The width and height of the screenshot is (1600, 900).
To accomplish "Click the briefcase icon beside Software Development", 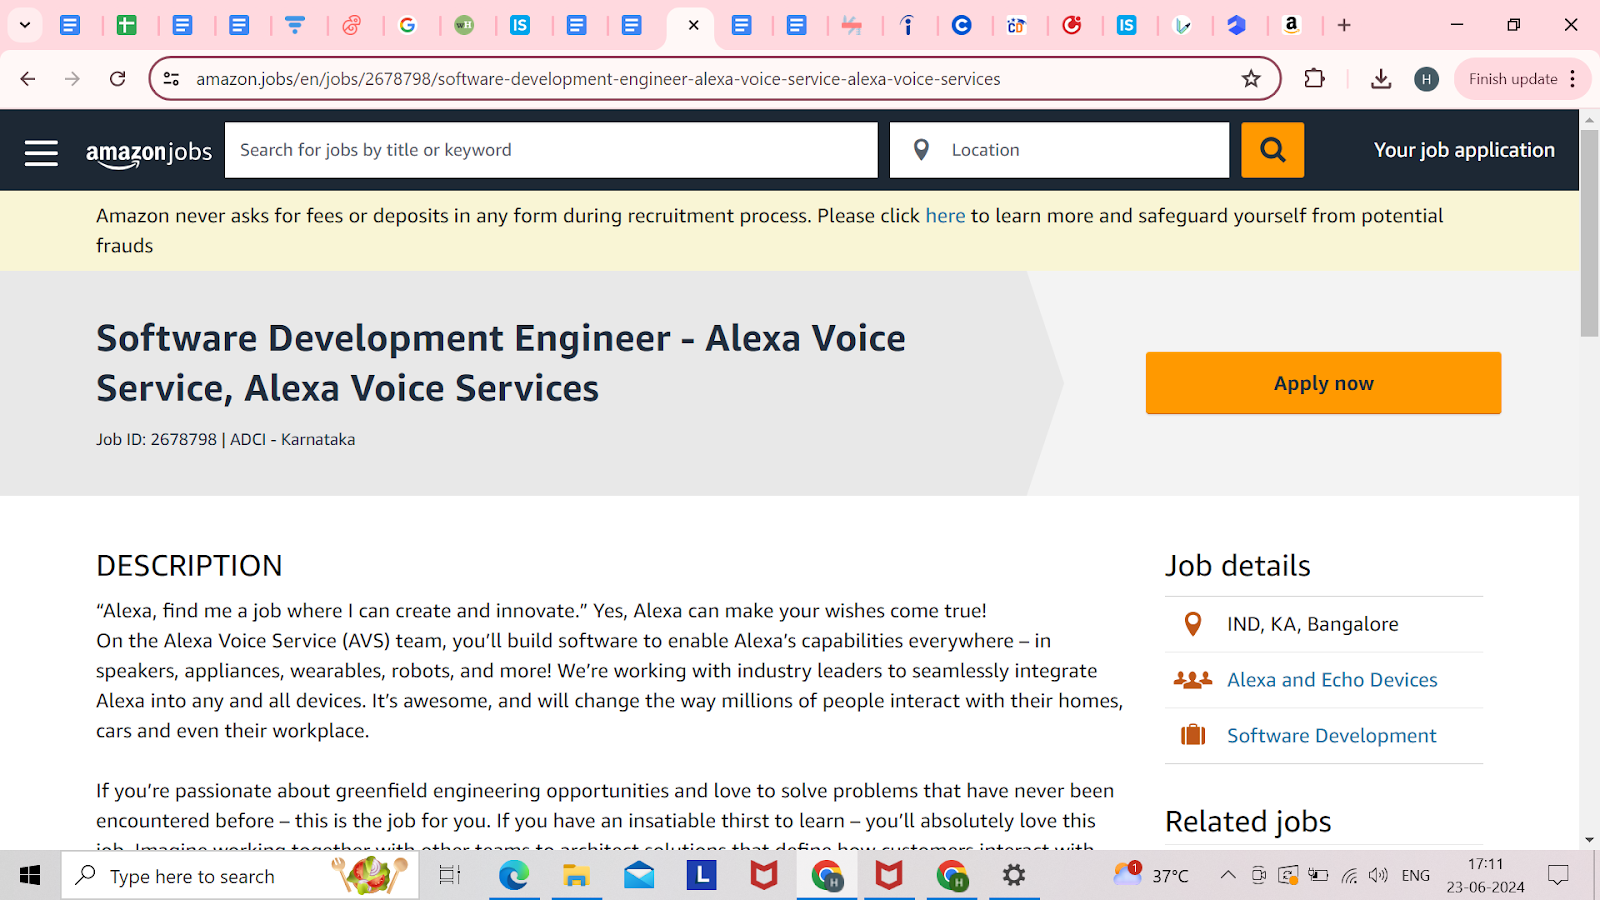I will (1193, 735).
